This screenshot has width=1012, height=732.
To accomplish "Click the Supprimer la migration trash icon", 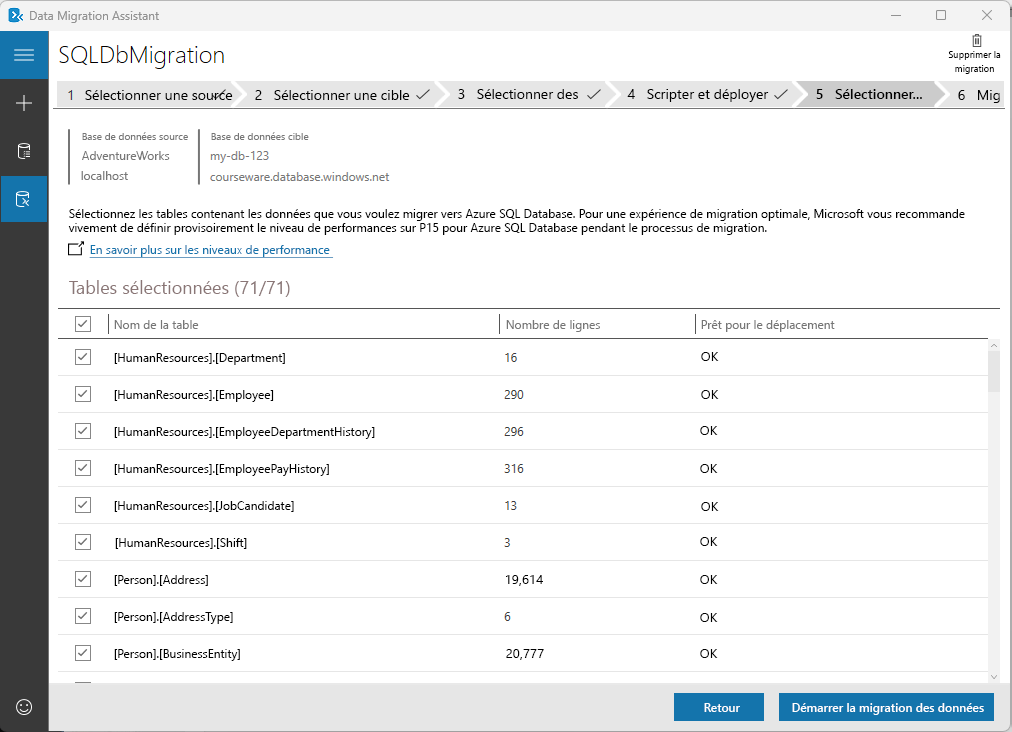I will 977,40.
